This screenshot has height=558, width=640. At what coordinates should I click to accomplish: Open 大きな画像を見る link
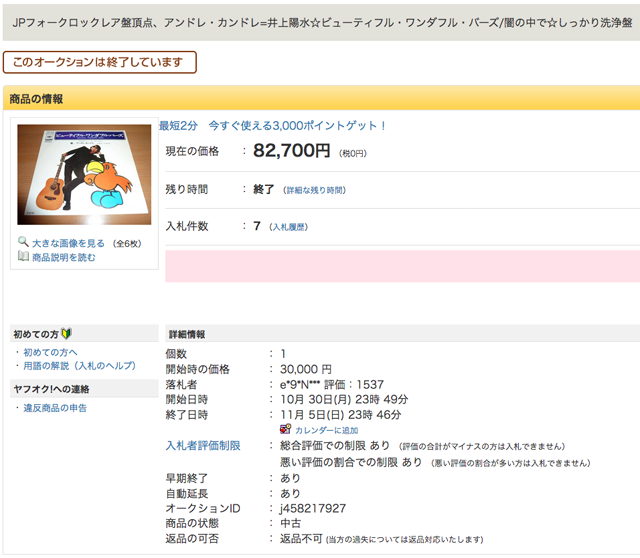(68, 243)
